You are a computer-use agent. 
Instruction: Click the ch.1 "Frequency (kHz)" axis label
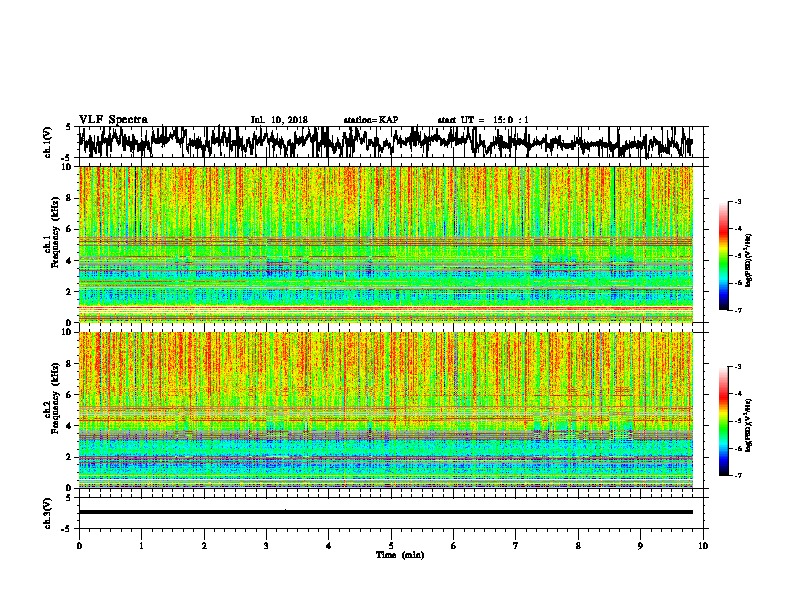coord(55,232)
